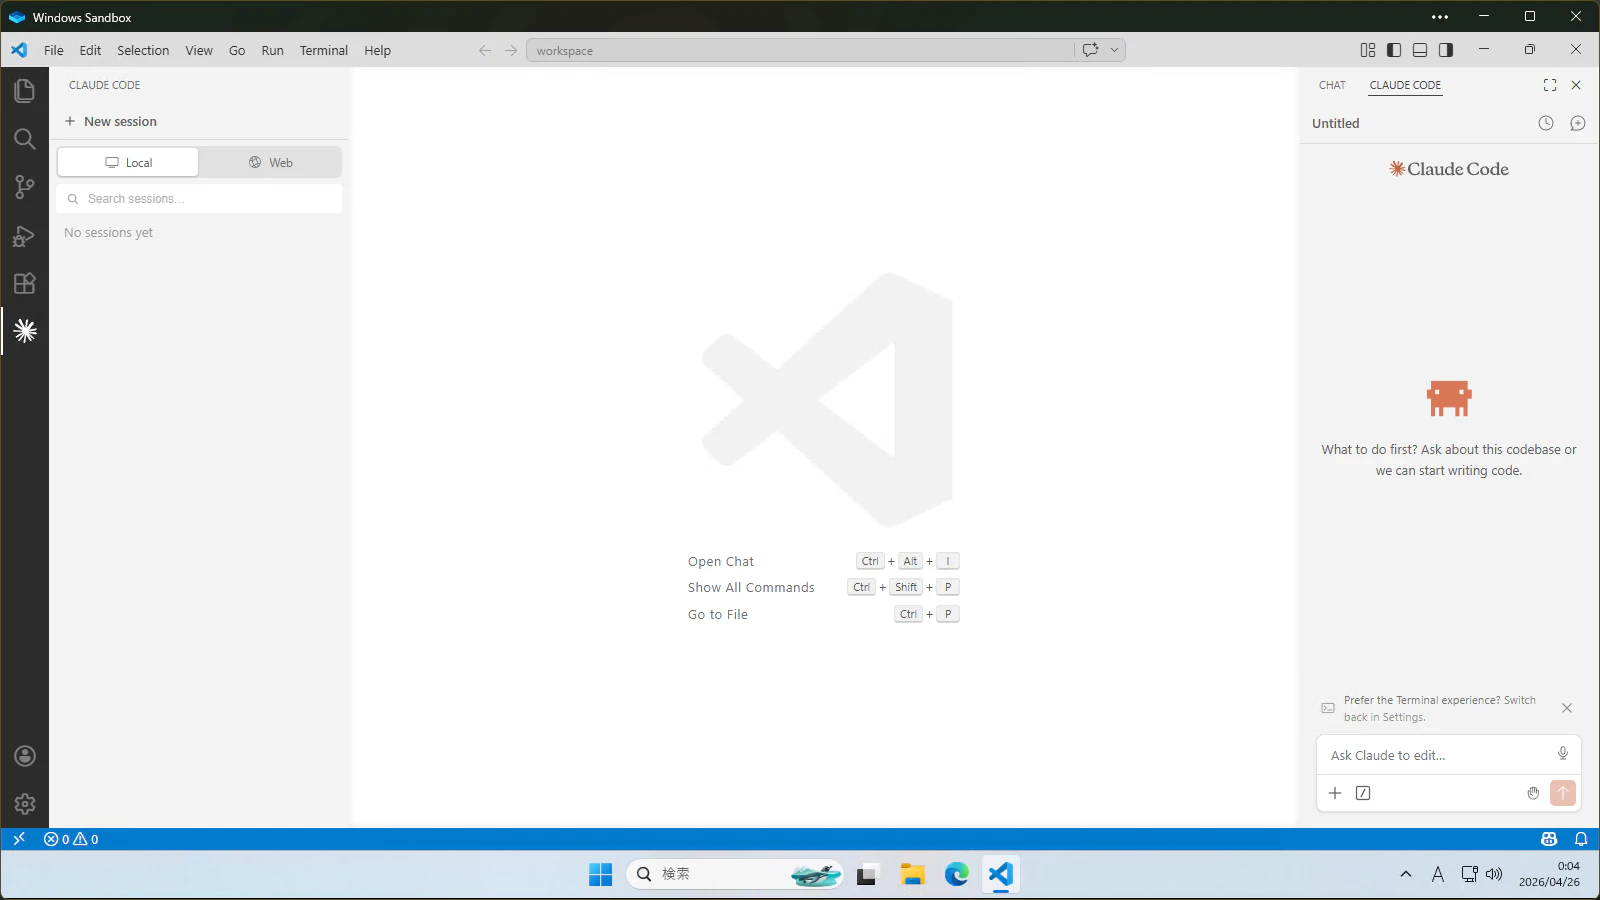Expand the chat dropdown chevron in title bar
Image resolution: width=1600 pixels, height=900 pixels.
point(1114,50)
